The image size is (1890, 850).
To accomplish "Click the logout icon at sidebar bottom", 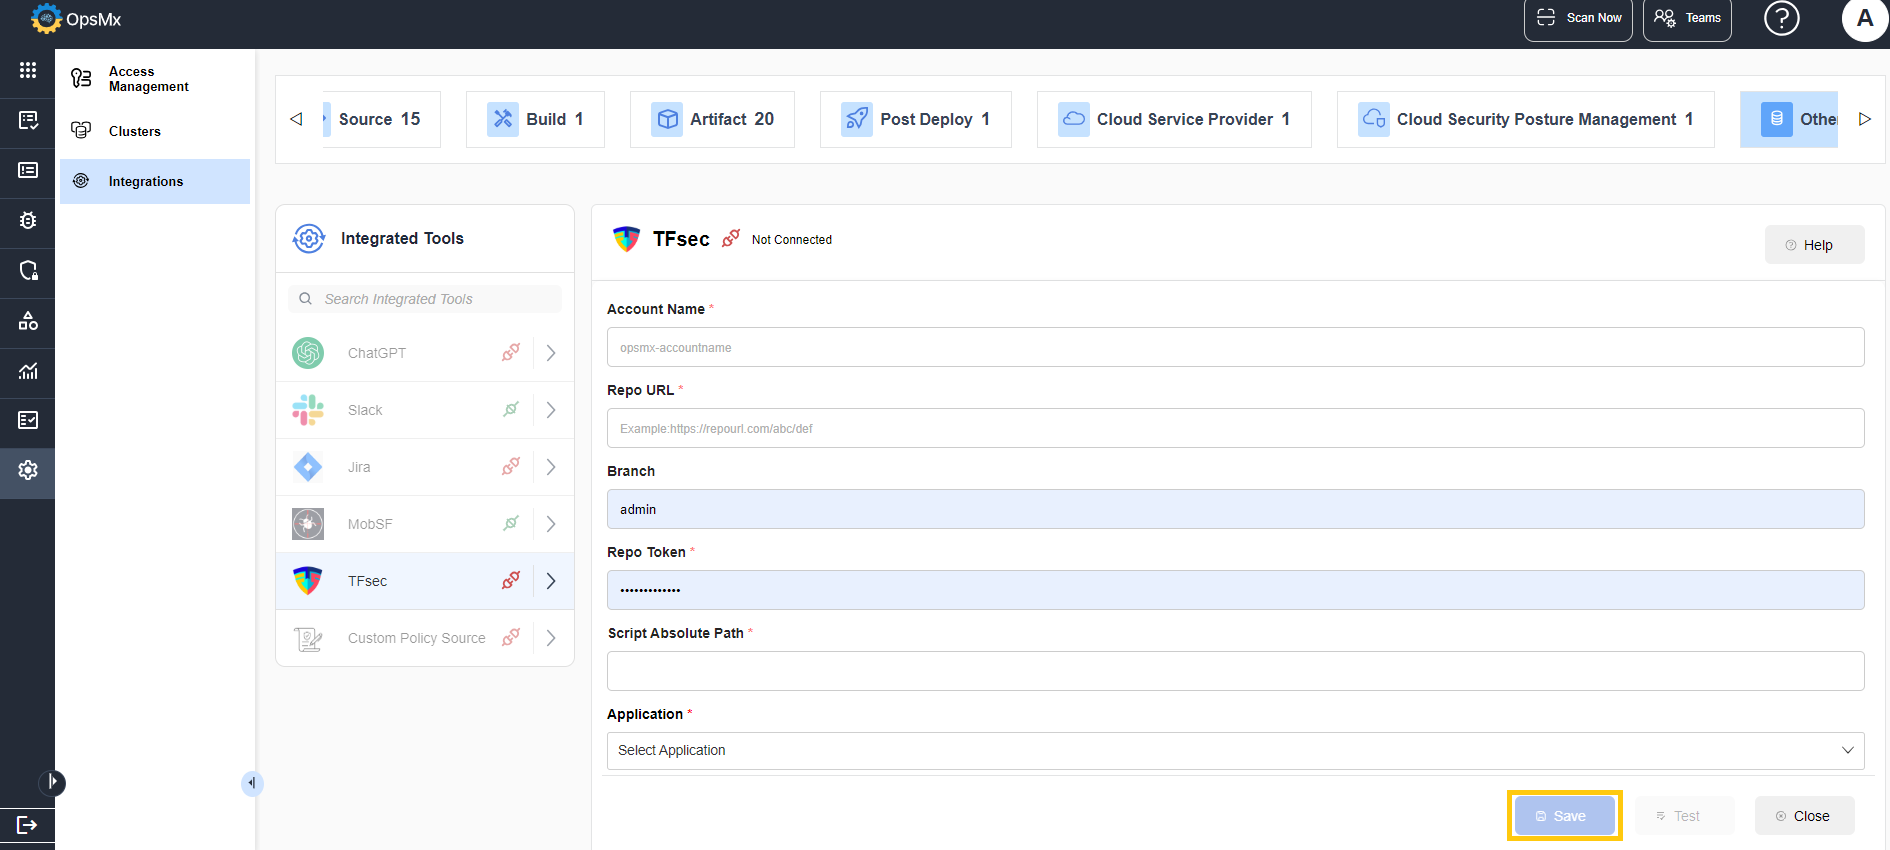I will pyautogui.click(x=27, y=825).
